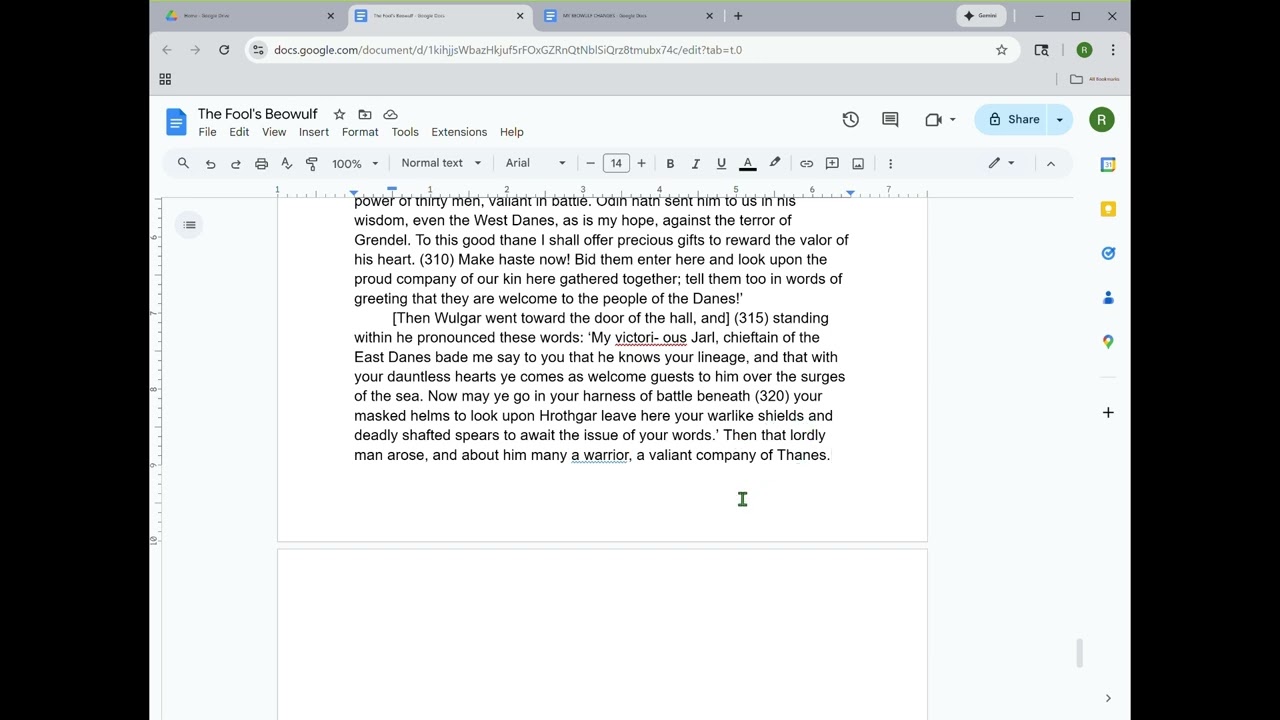
Task: Decrease the font size
Action: pyautogui.click(x=590, y=163)
